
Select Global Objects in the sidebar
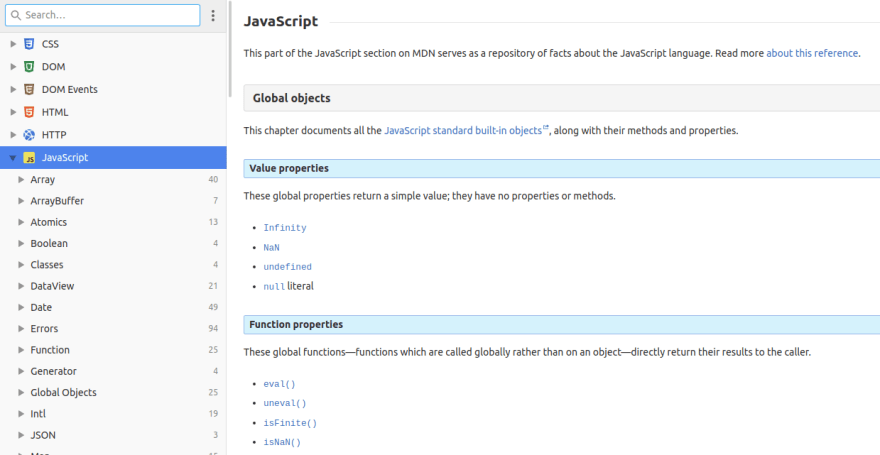click(x=113, y=393)
